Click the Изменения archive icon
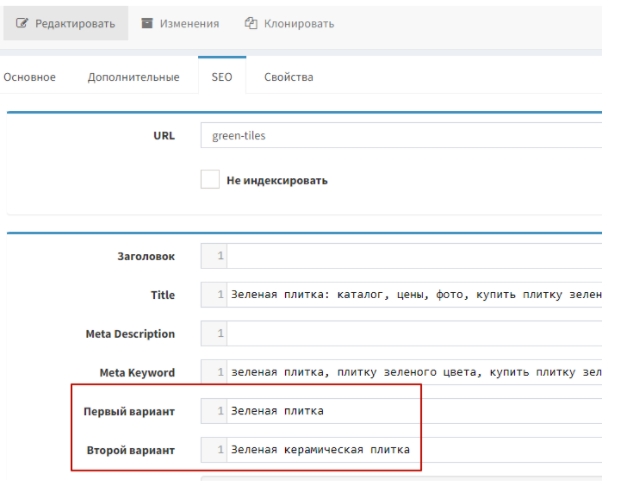Screen dimensions: 617x486 (x=148, y=23)
